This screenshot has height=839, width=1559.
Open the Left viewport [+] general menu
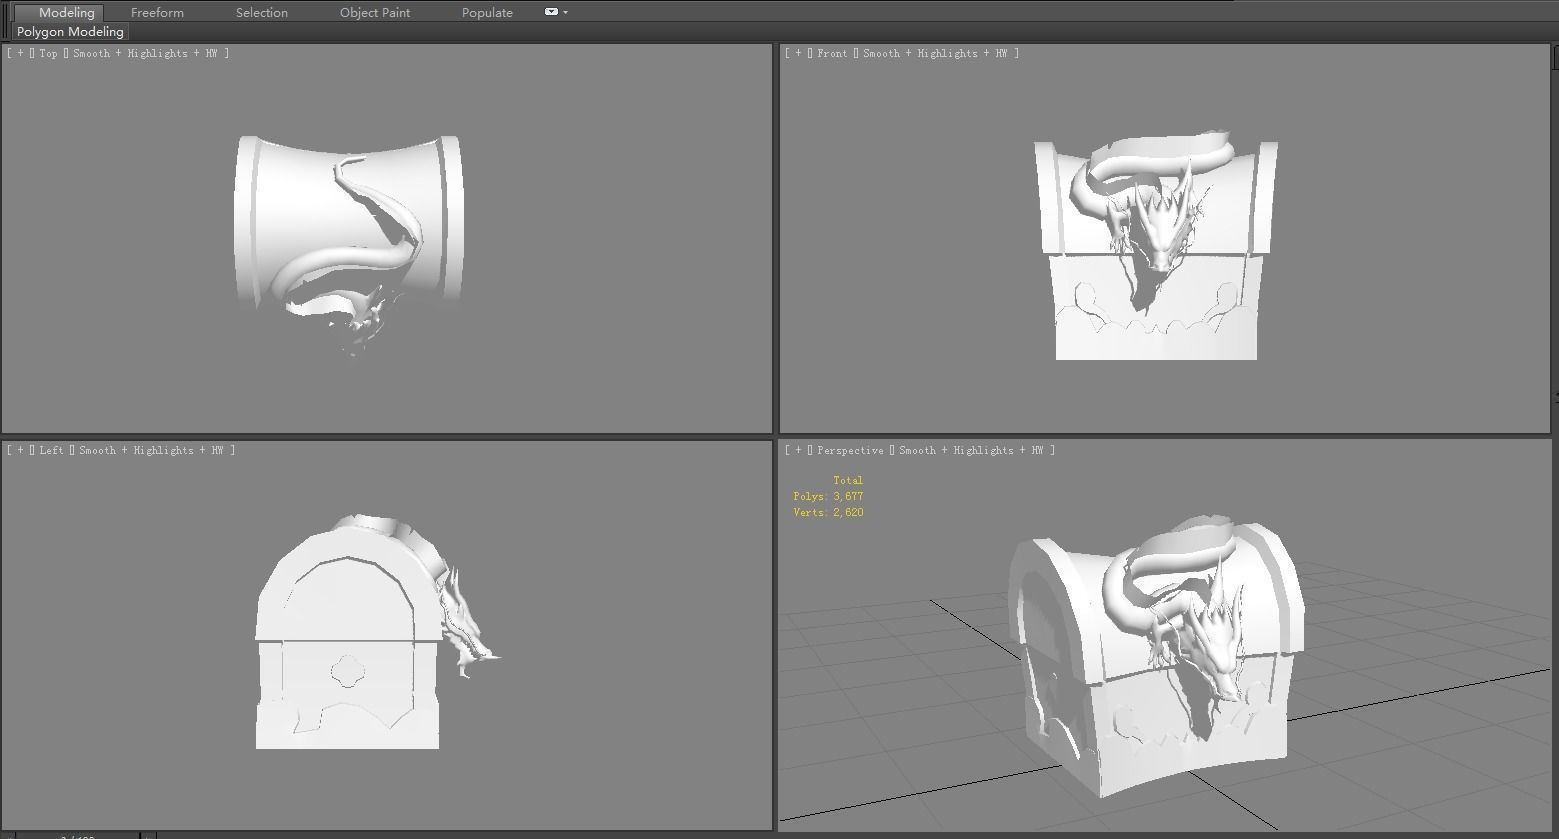[x=20, y=450]
